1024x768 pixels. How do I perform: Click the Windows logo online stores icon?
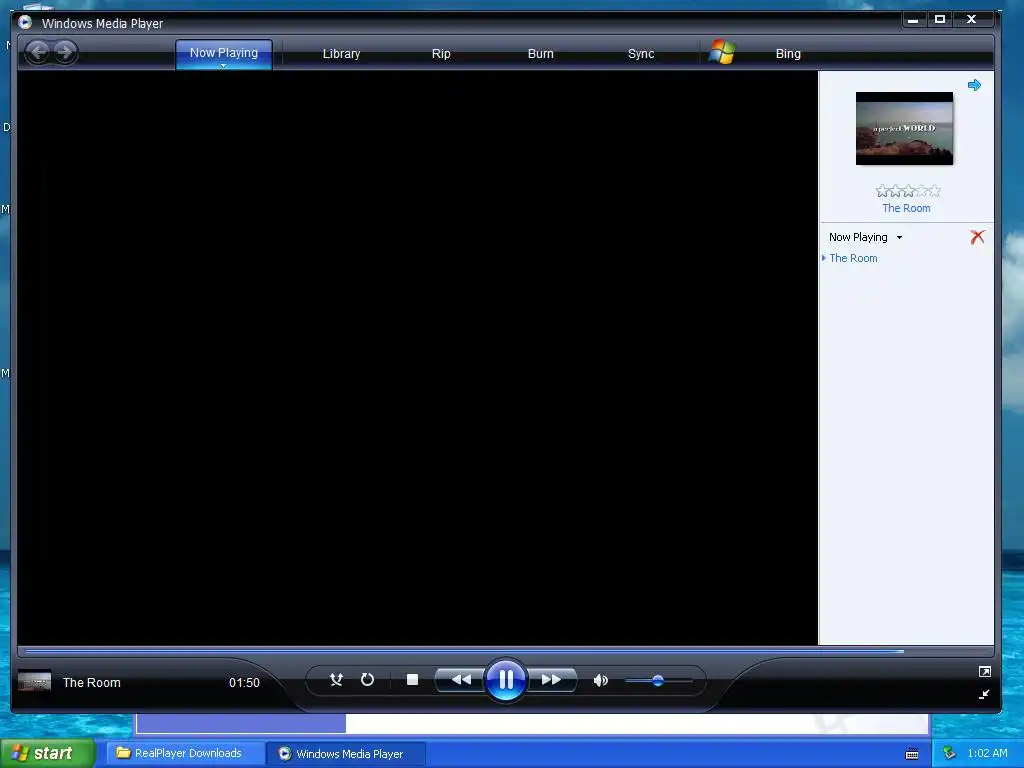coord(722,52)
